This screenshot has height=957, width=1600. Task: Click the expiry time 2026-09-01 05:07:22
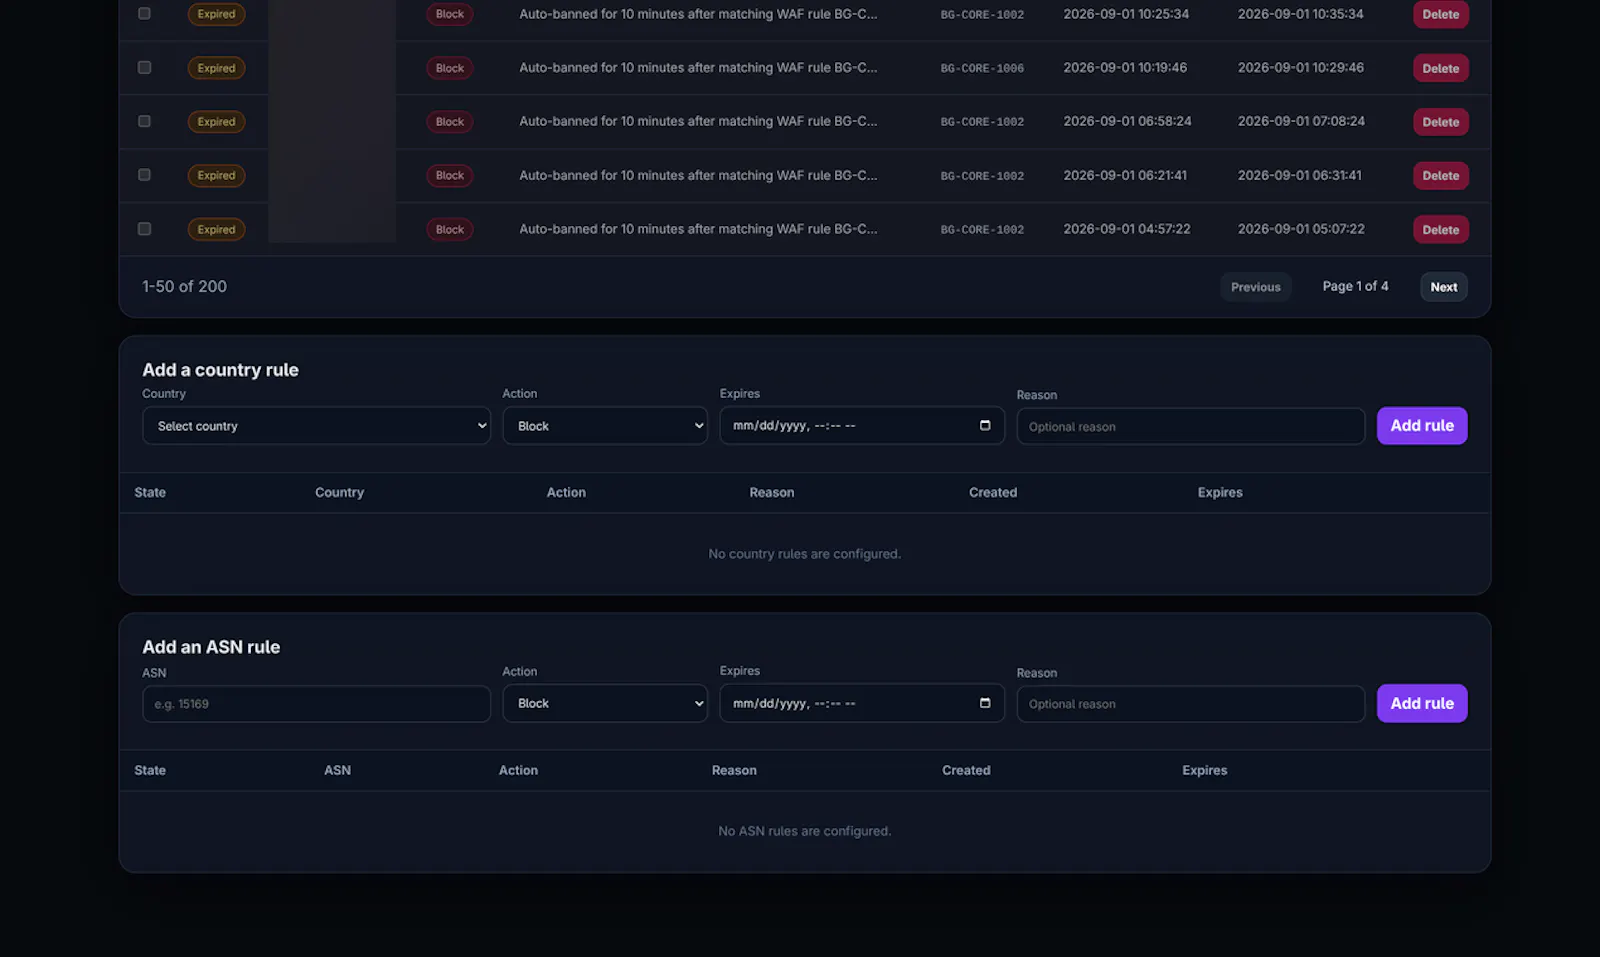coord(1301,229)
